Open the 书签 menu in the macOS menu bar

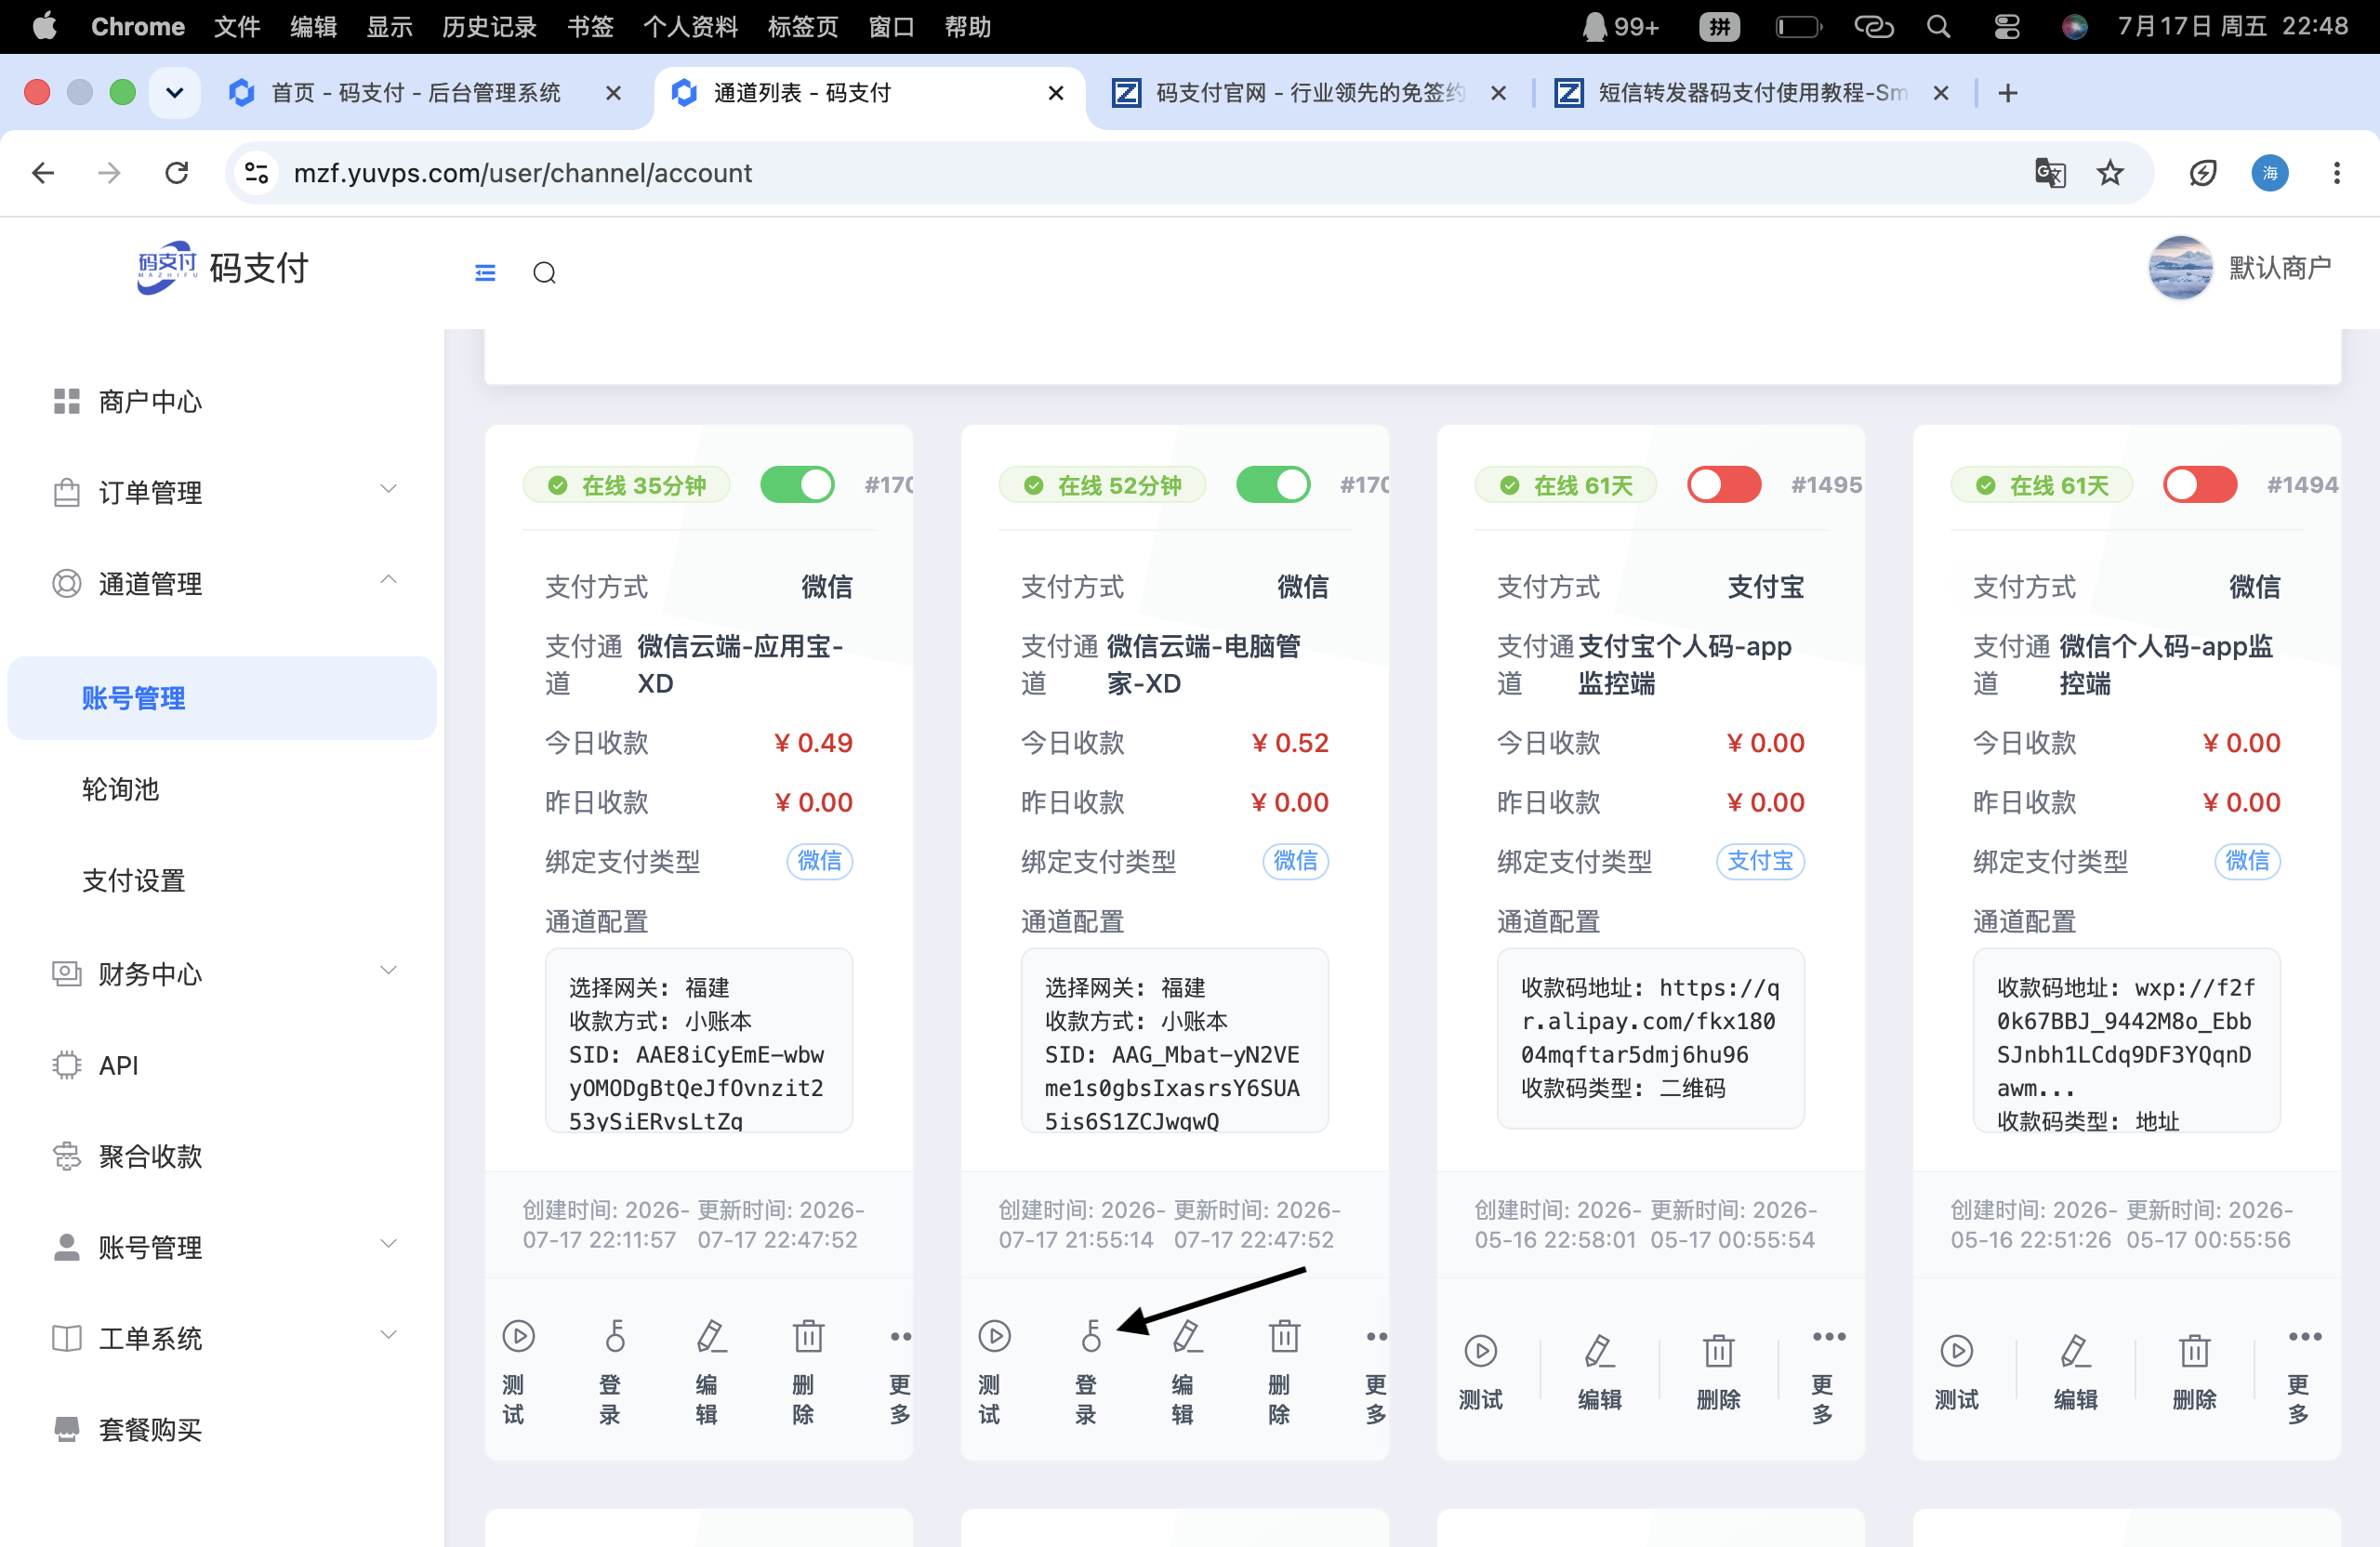pyautogui.click(x=590, y=26)
